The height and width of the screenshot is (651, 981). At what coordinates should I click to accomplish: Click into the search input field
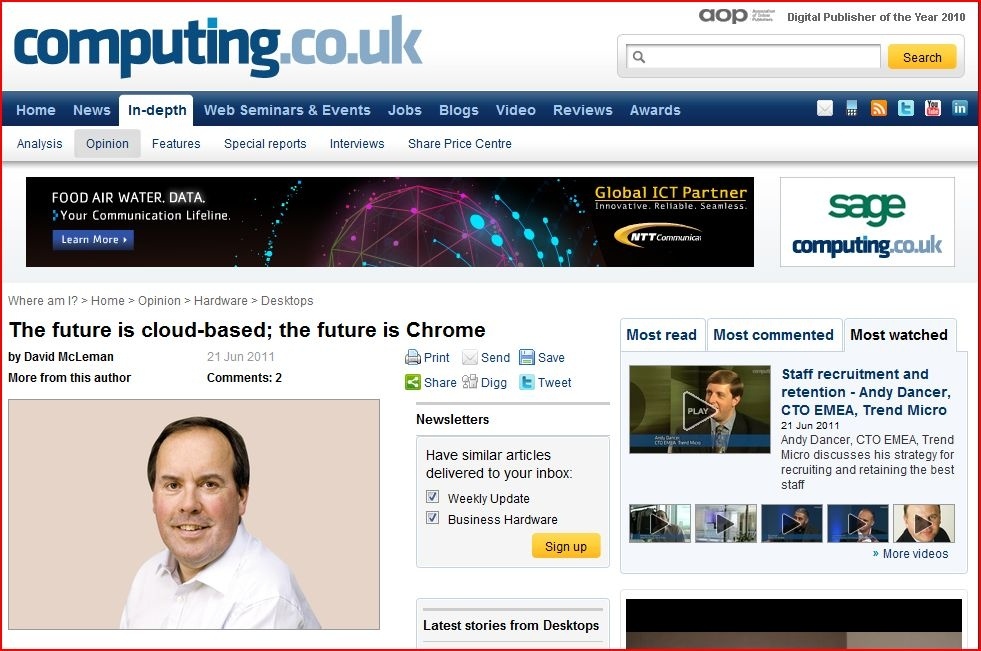(x=753, y=57)
